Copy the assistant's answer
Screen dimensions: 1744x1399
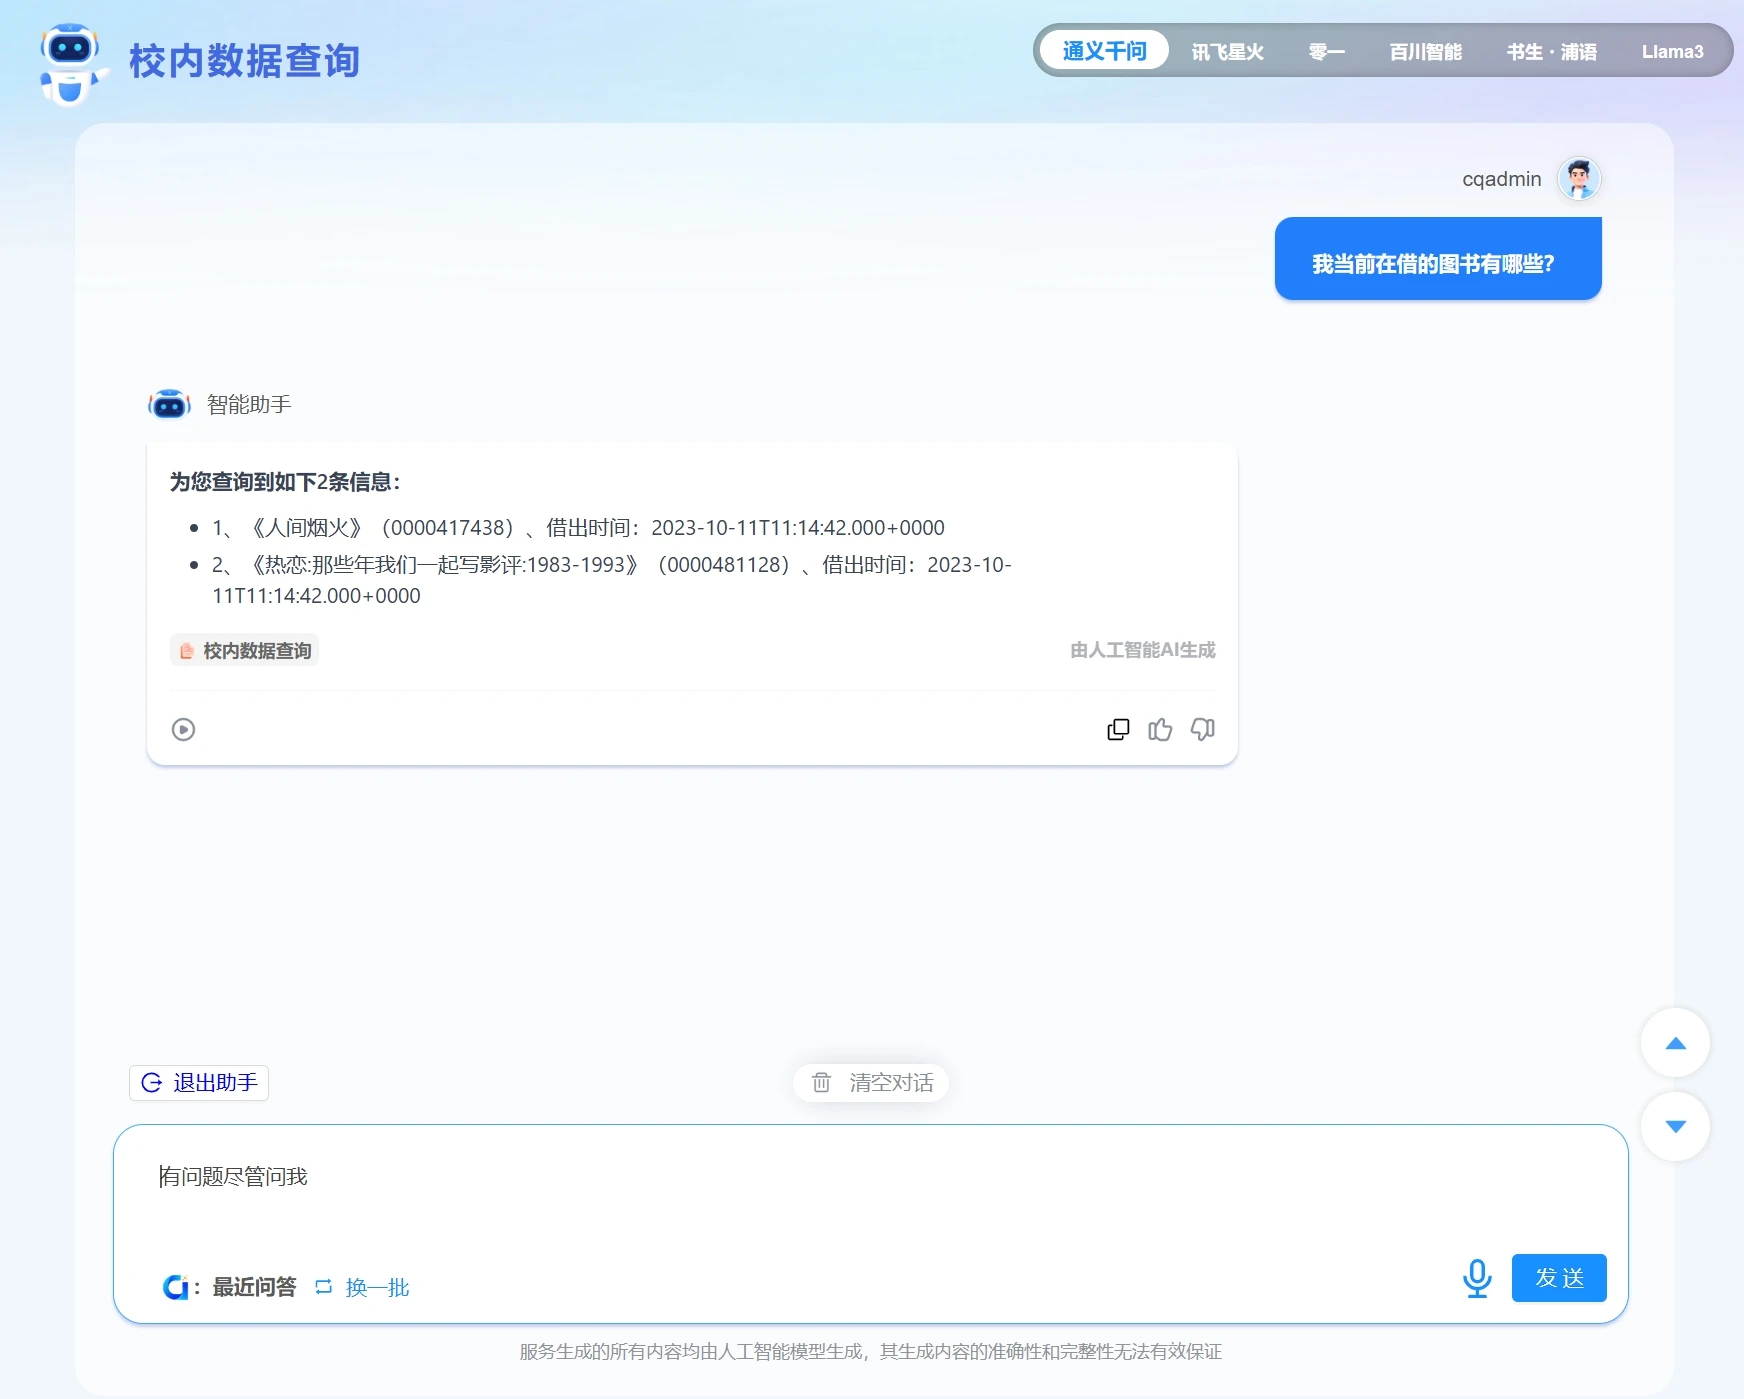click(x=1118, y=730)
